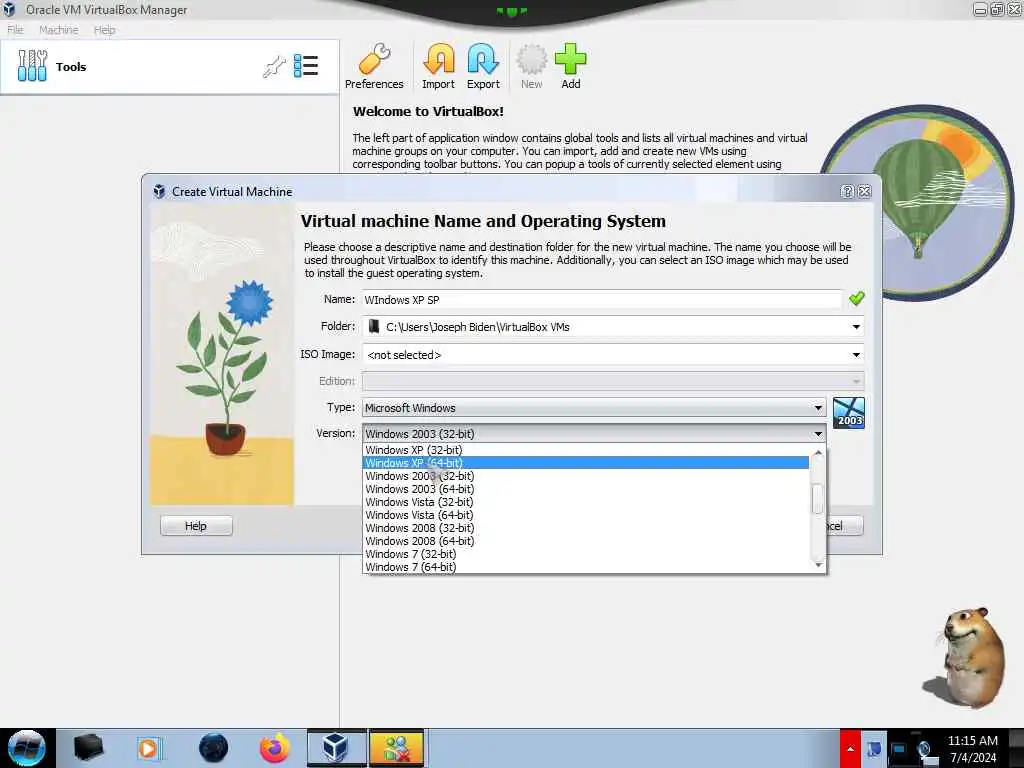The width and height of the screenshot is (1024, 768).
Task: Click the VirtualBox taskbar icon
Action: tap(336, 748)
